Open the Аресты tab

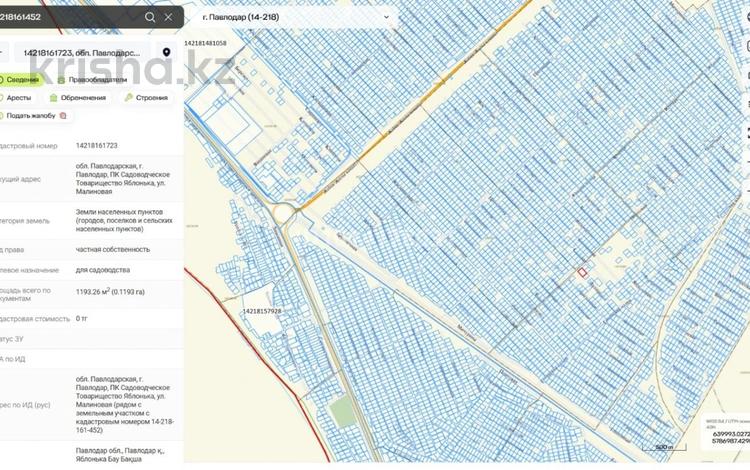click(16, 98)
